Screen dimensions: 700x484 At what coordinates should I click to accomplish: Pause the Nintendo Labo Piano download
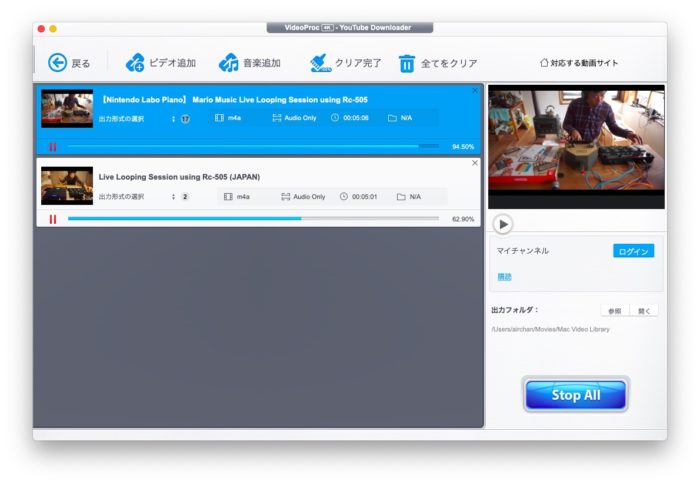[53, 147]
